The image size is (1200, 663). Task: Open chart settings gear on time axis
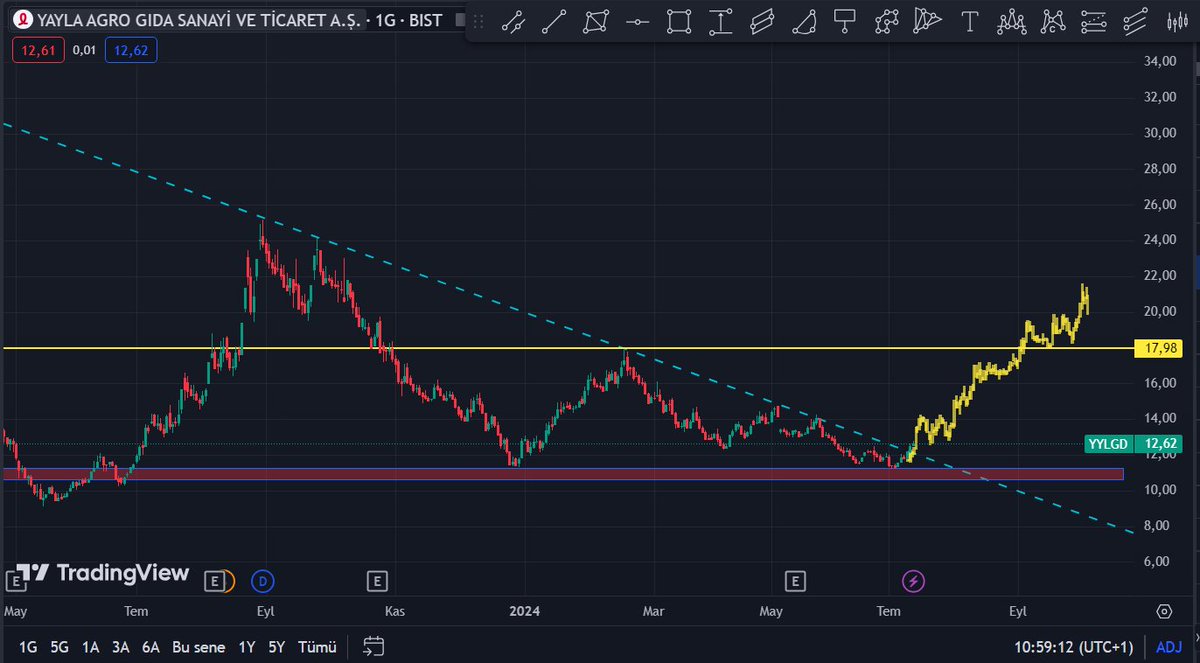[x=1164, y=611]
